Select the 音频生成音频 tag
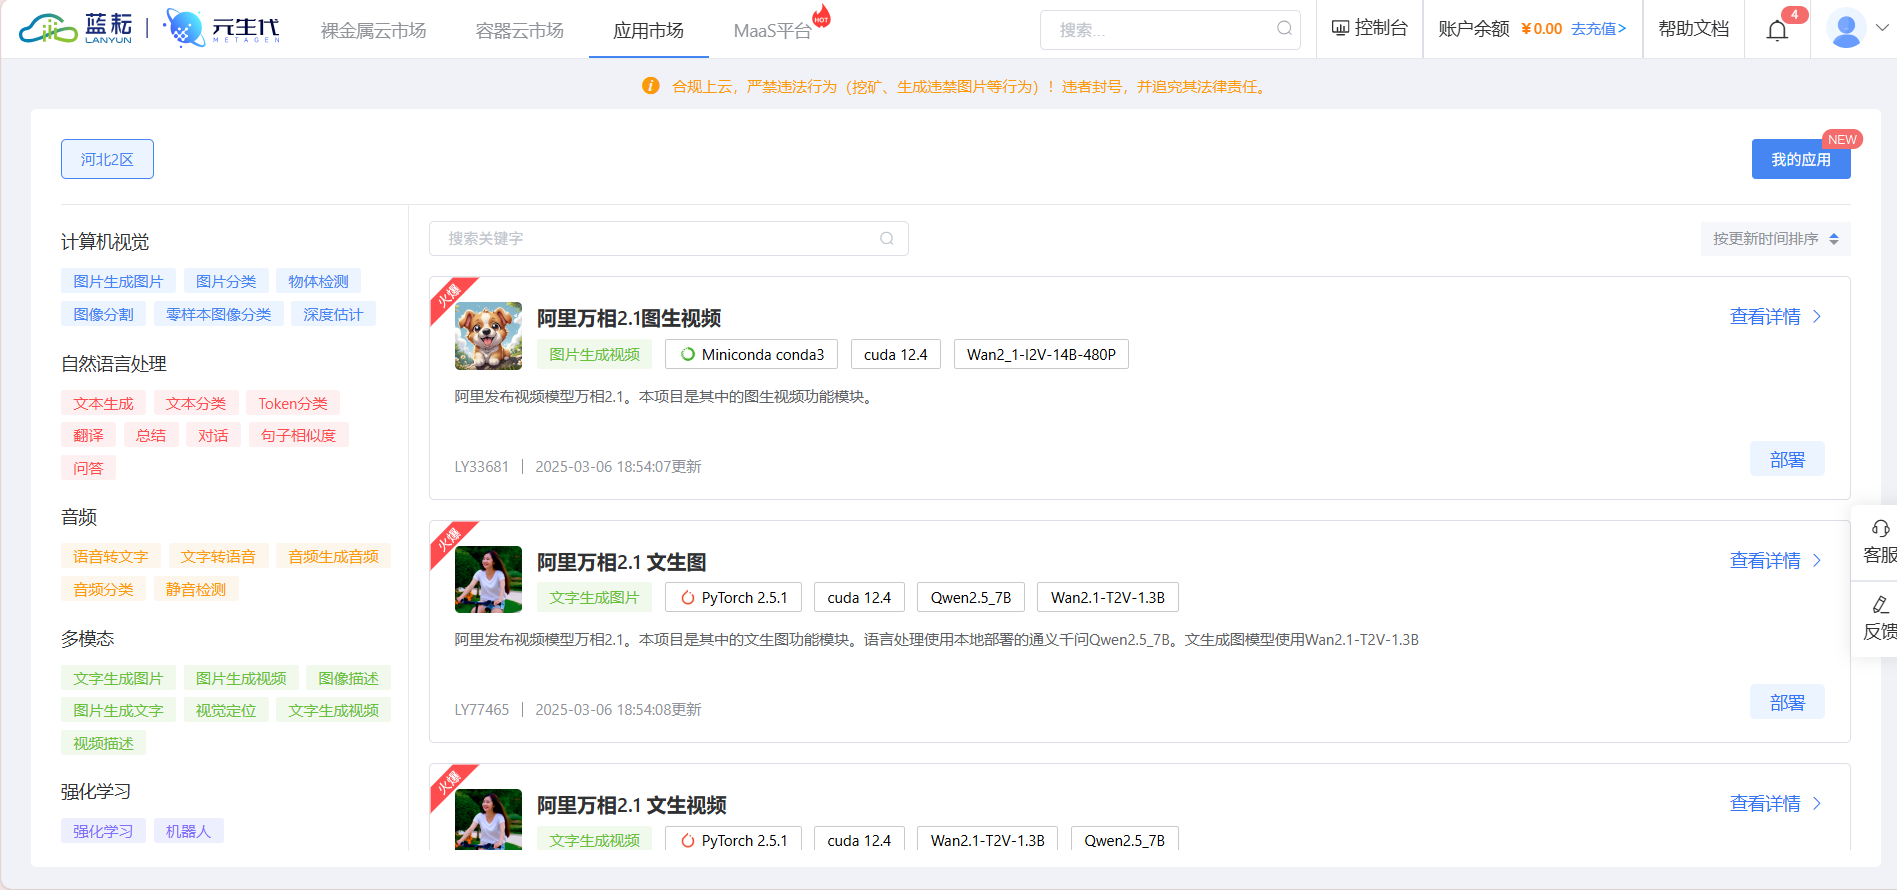 coord(333,557)
